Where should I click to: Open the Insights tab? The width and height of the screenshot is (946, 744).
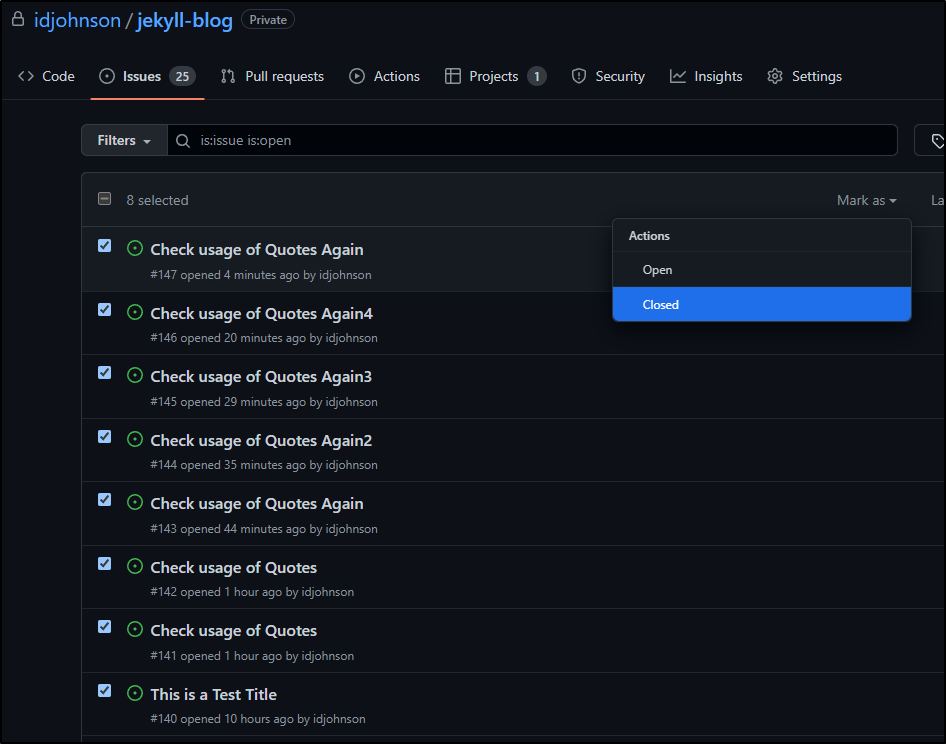point(706,76)
